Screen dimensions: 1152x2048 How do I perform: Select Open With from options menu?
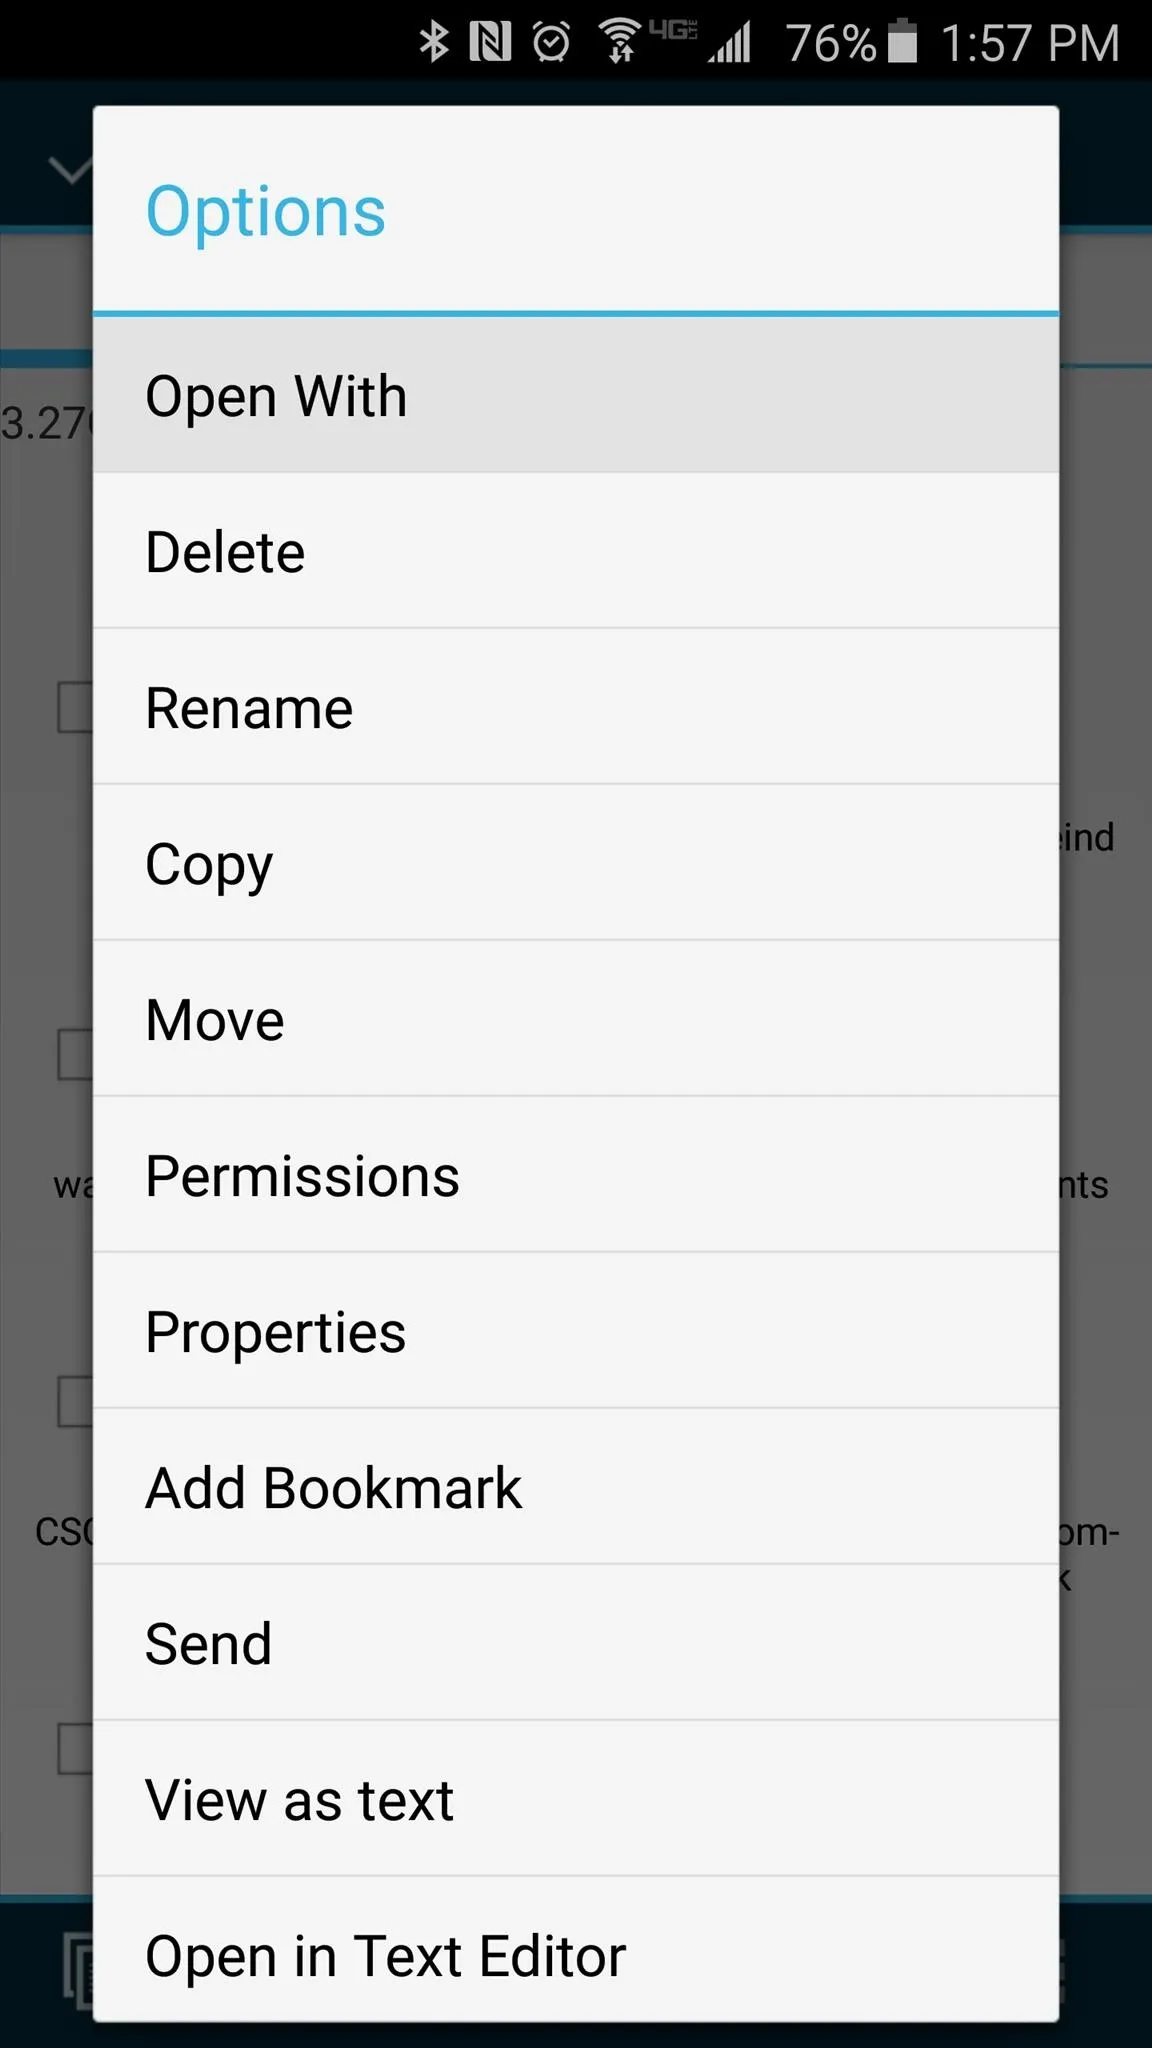coord(576,395)
